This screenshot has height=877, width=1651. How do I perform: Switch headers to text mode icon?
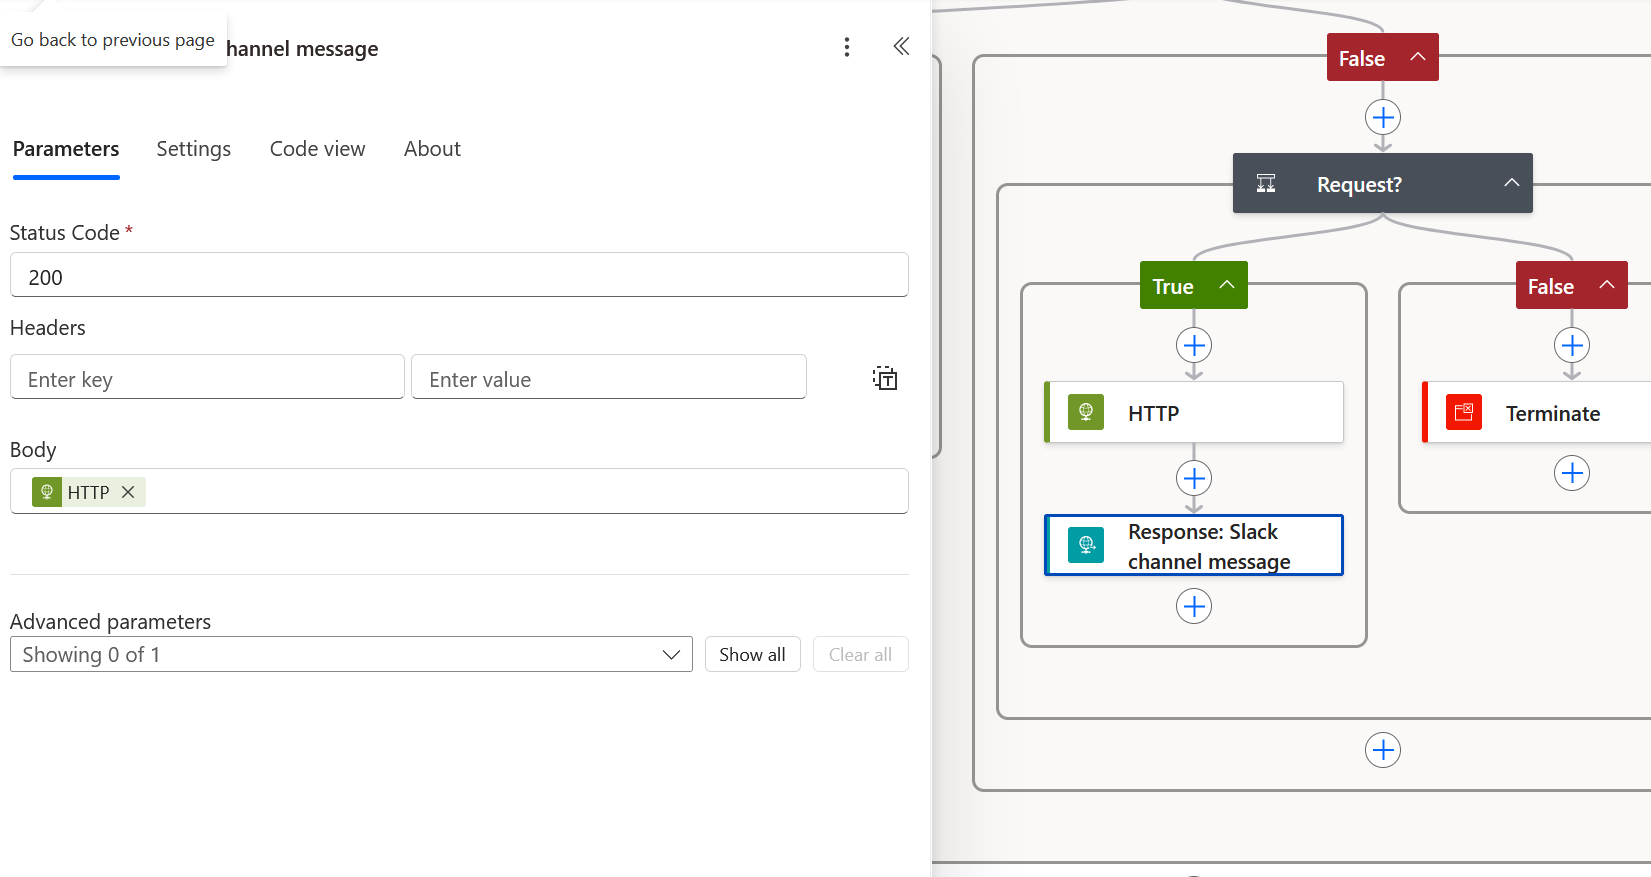885,378
